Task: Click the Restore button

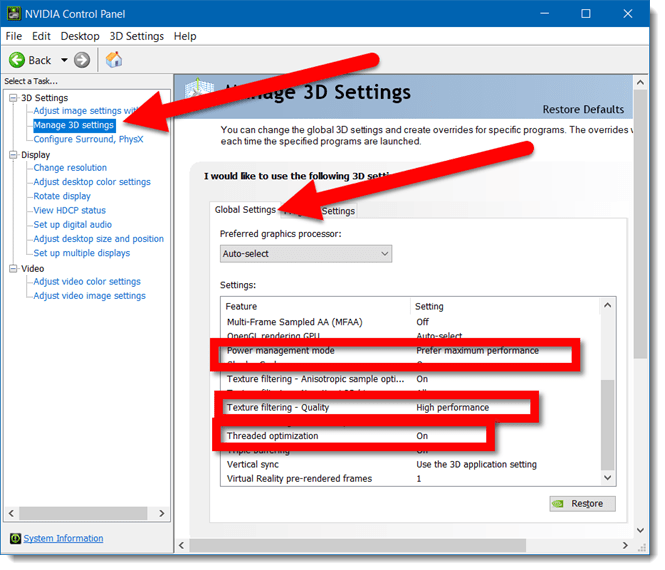Action: point(582,504)
